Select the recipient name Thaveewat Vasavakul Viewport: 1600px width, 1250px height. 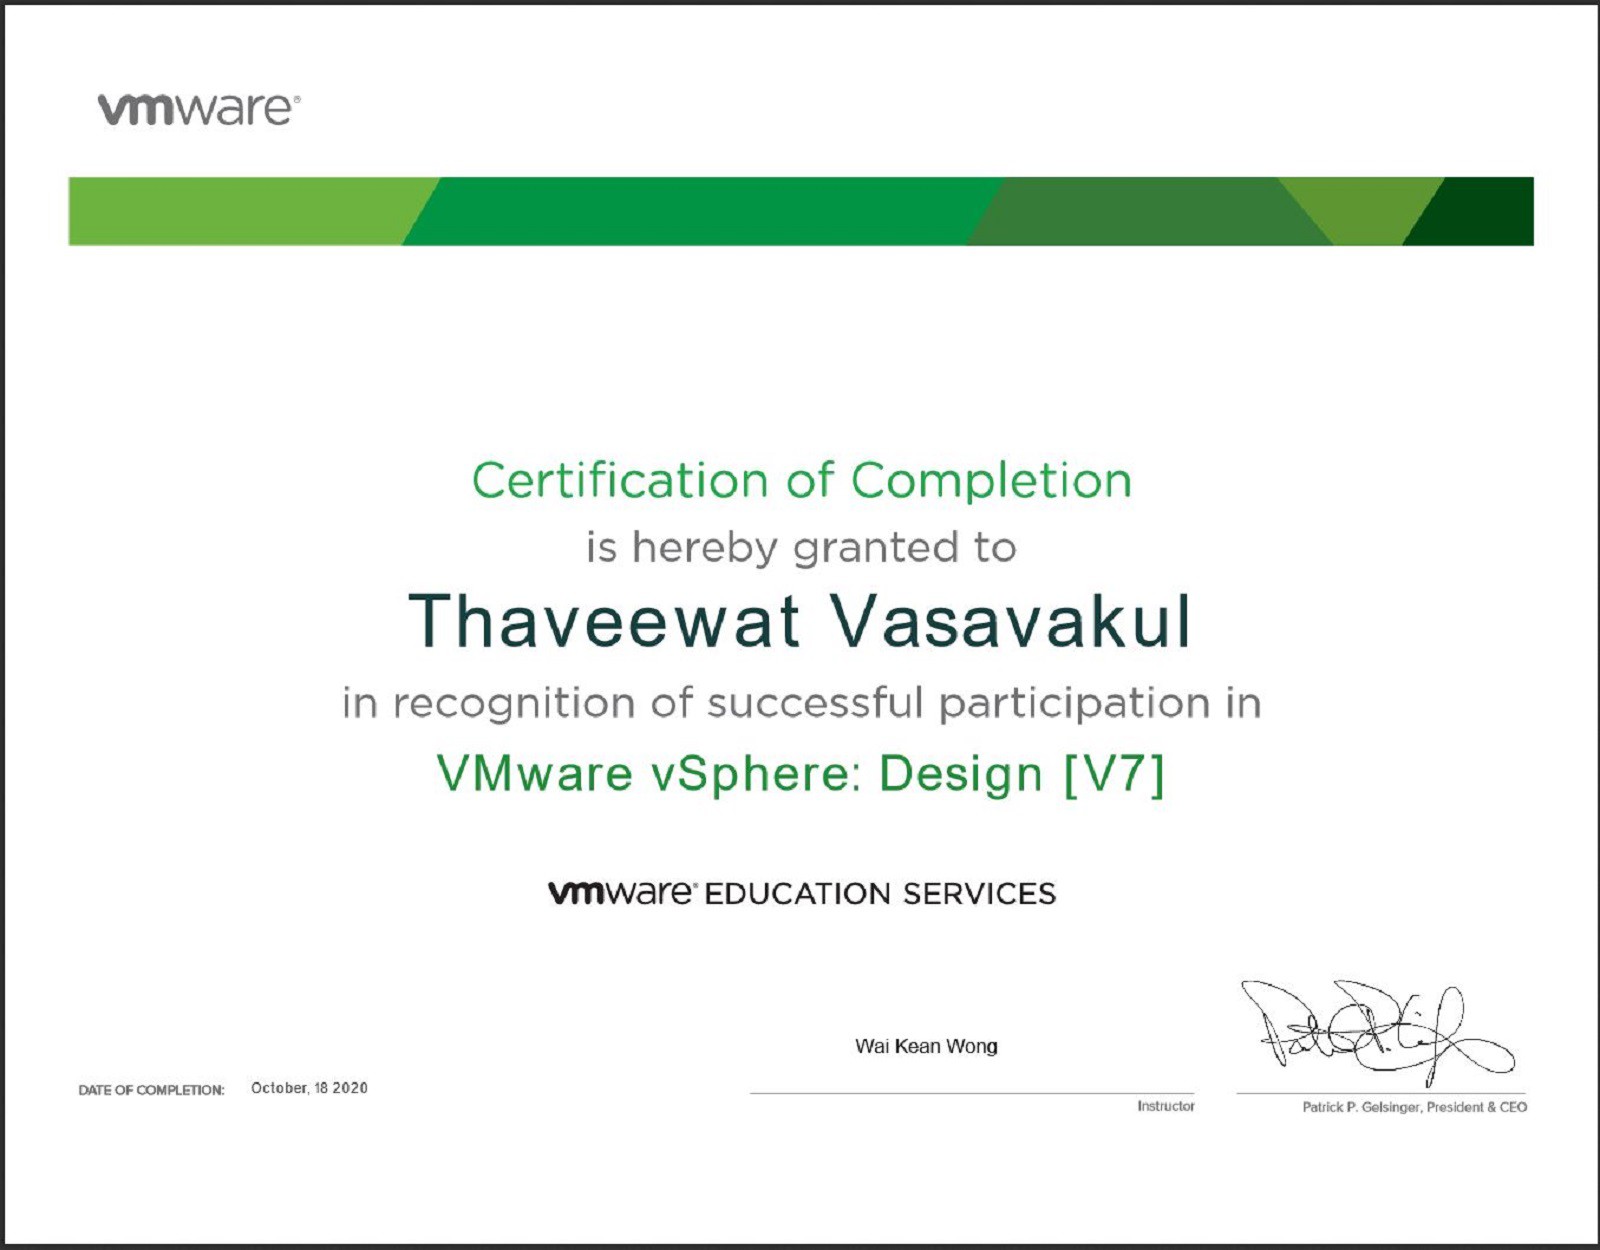tap(801, 621)
